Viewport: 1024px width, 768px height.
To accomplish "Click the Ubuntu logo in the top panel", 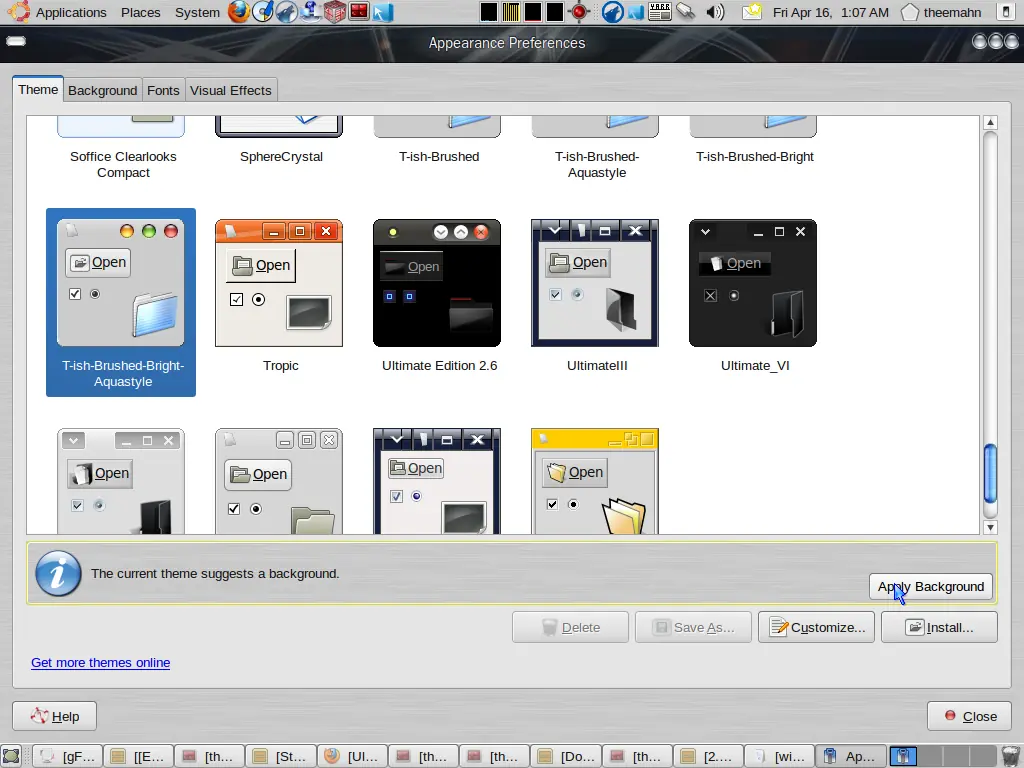I will click(18, 12).
